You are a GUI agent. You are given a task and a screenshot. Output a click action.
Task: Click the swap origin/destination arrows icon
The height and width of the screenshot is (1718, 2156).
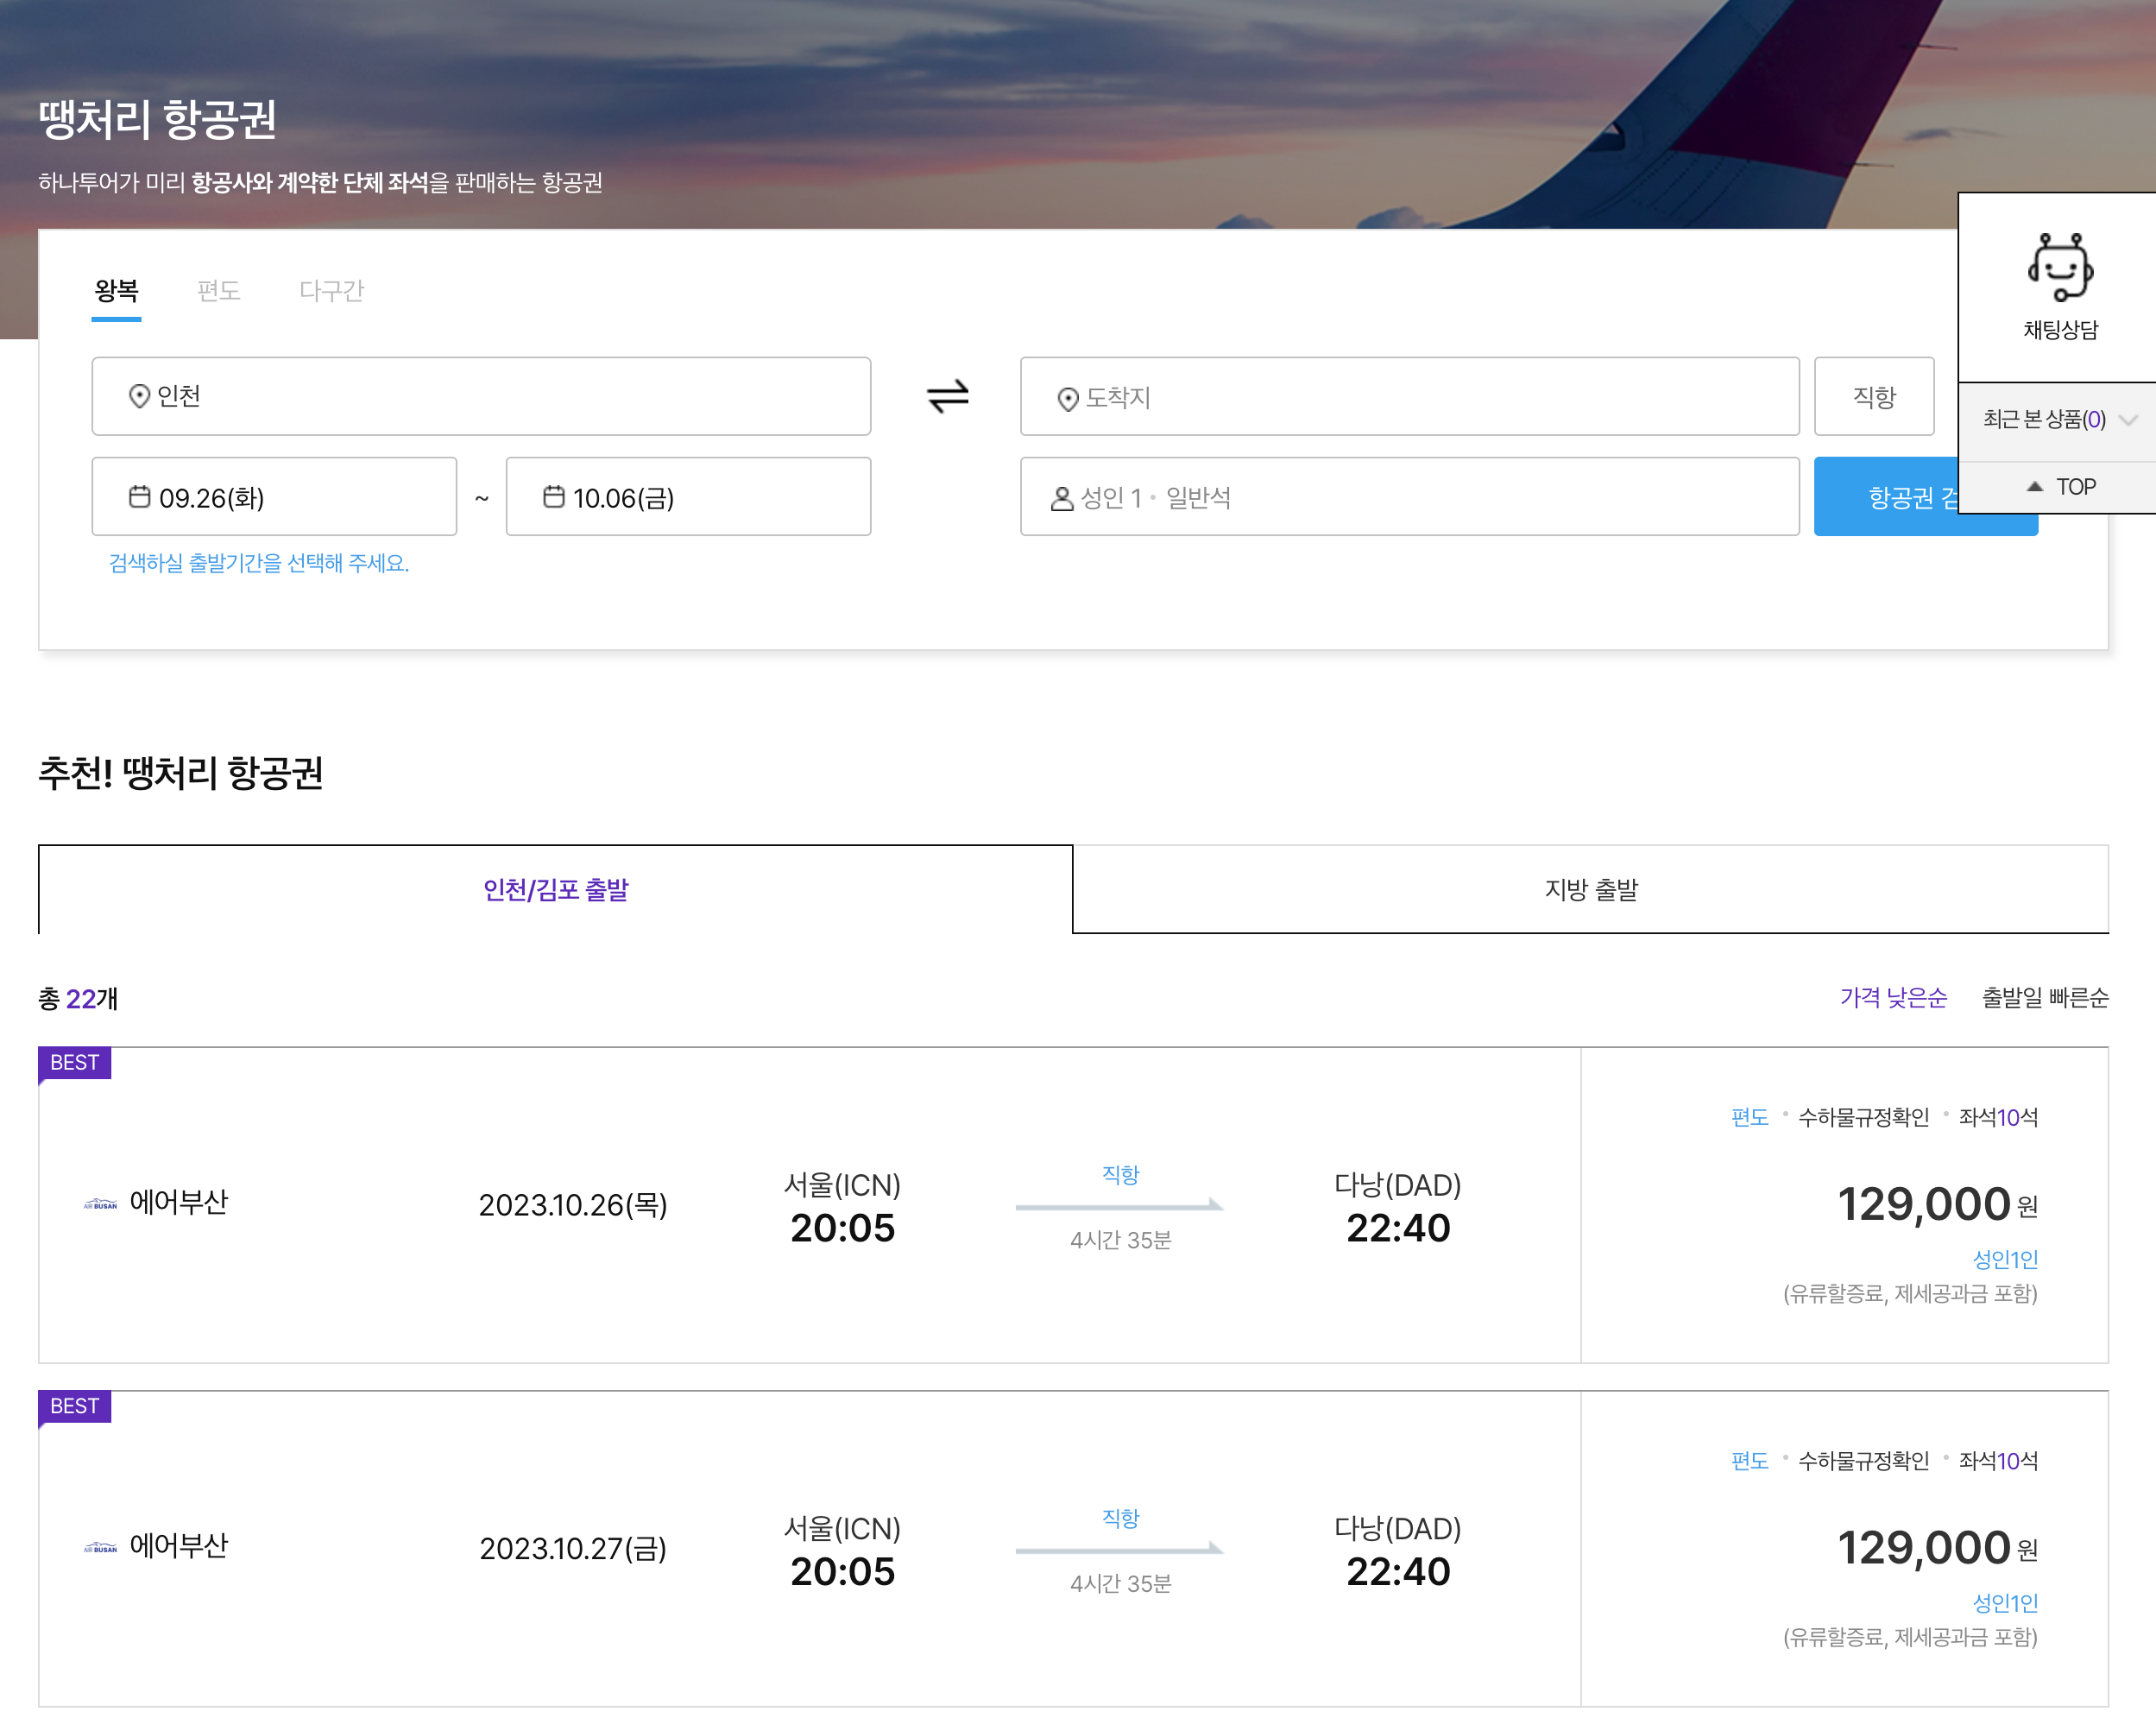tap(946, 396)
